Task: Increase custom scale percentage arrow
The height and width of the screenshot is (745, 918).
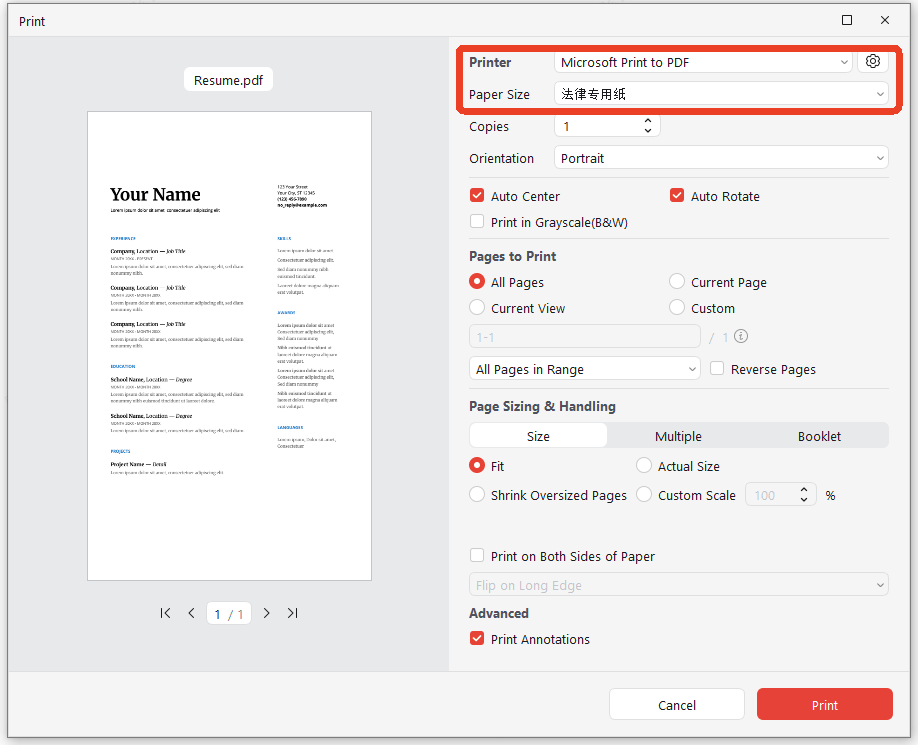Action: pyautogui.click(x=804, y=489)
